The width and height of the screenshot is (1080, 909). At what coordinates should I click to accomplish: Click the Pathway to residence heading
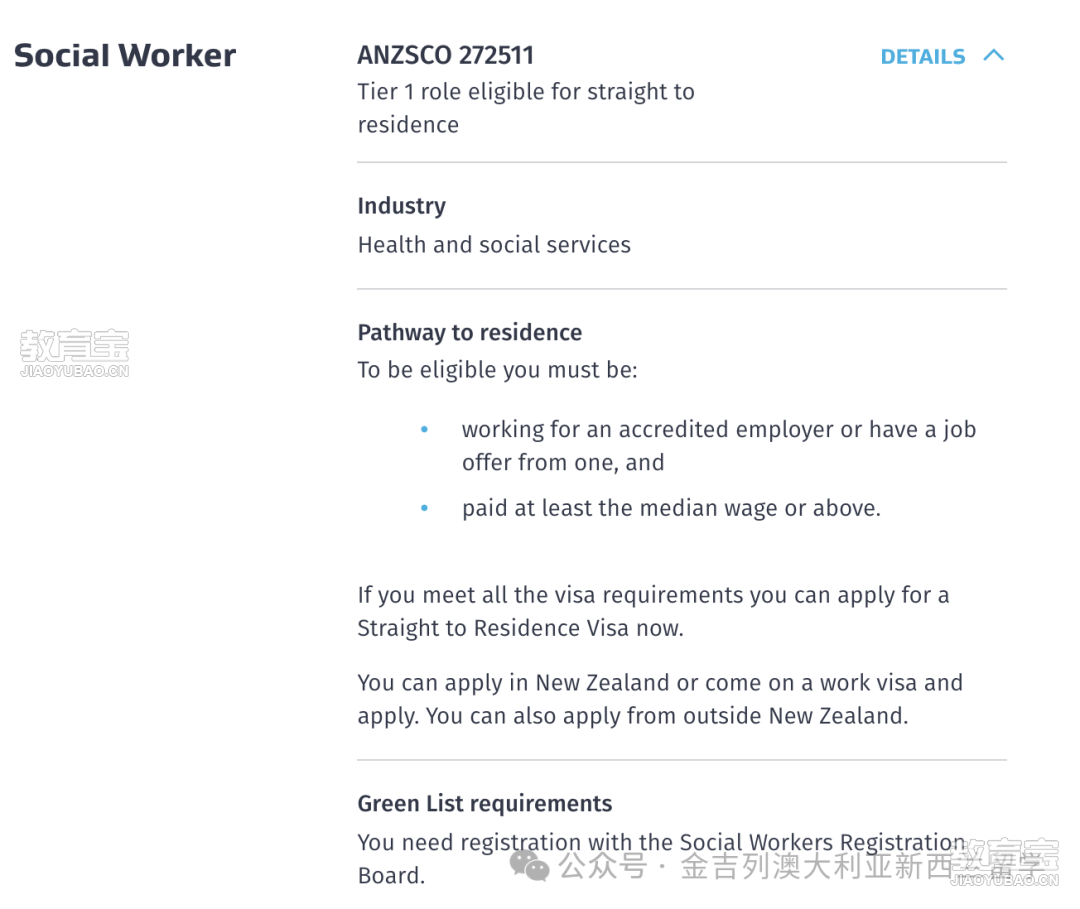click(470, 333)
